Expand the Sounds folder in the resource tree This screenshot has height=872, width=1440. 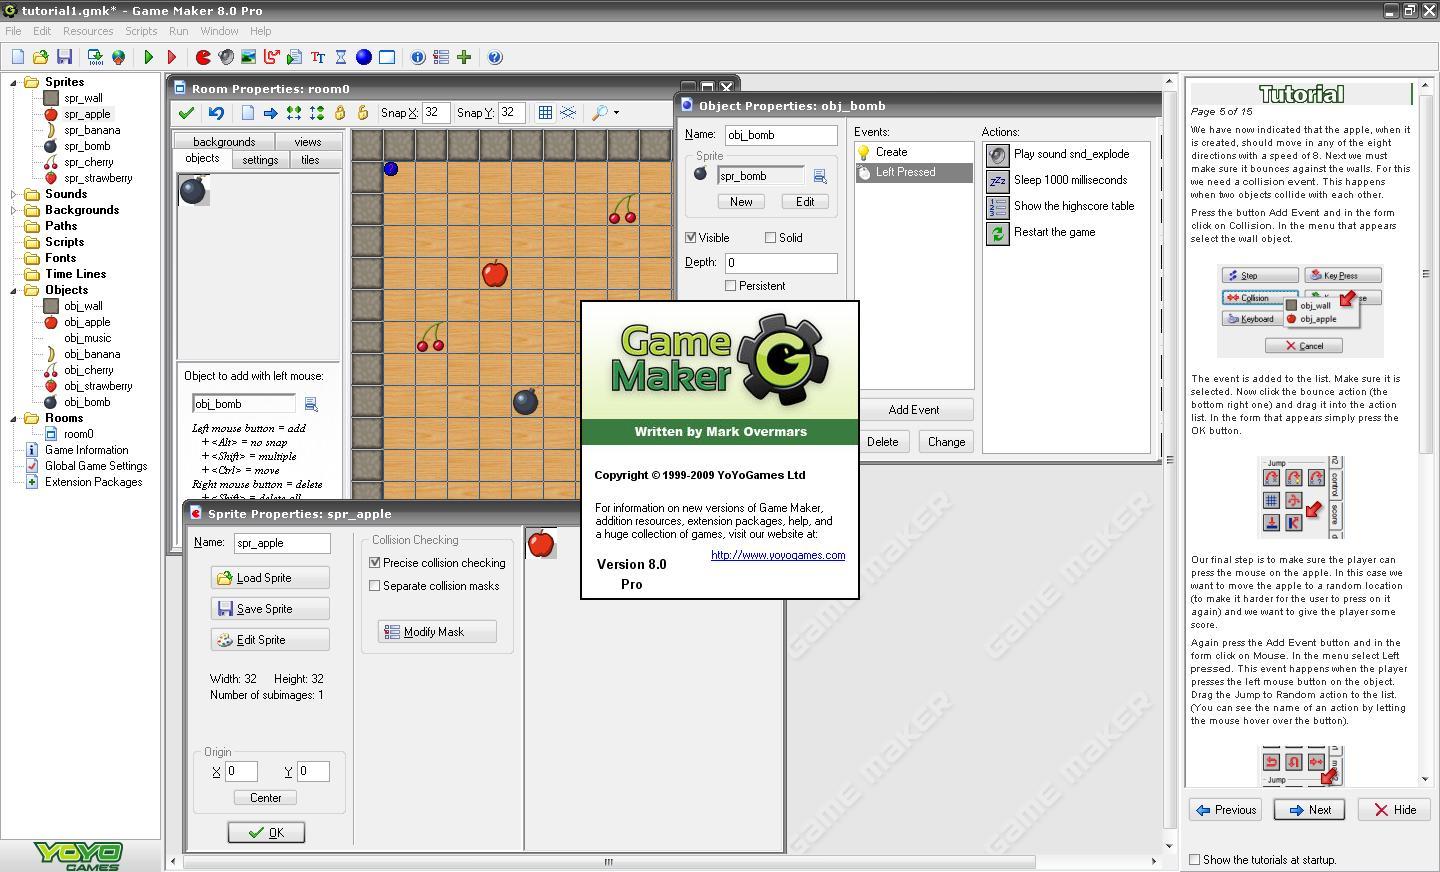pos(12,194)
